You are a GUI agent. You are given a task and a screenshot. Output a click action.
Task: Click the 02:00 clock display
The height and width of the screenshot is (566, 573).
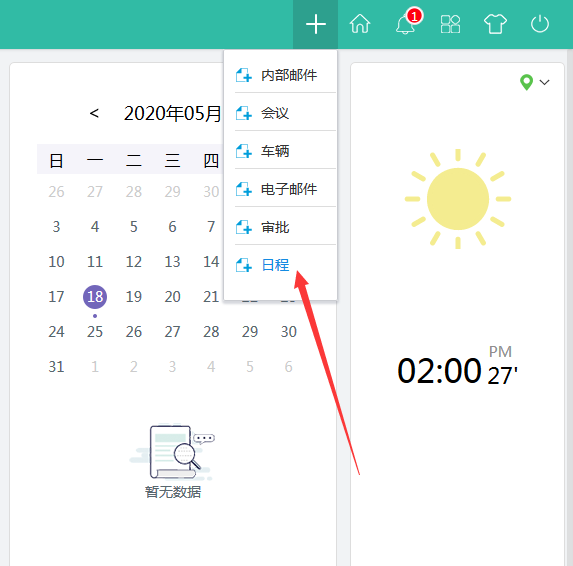439,371
